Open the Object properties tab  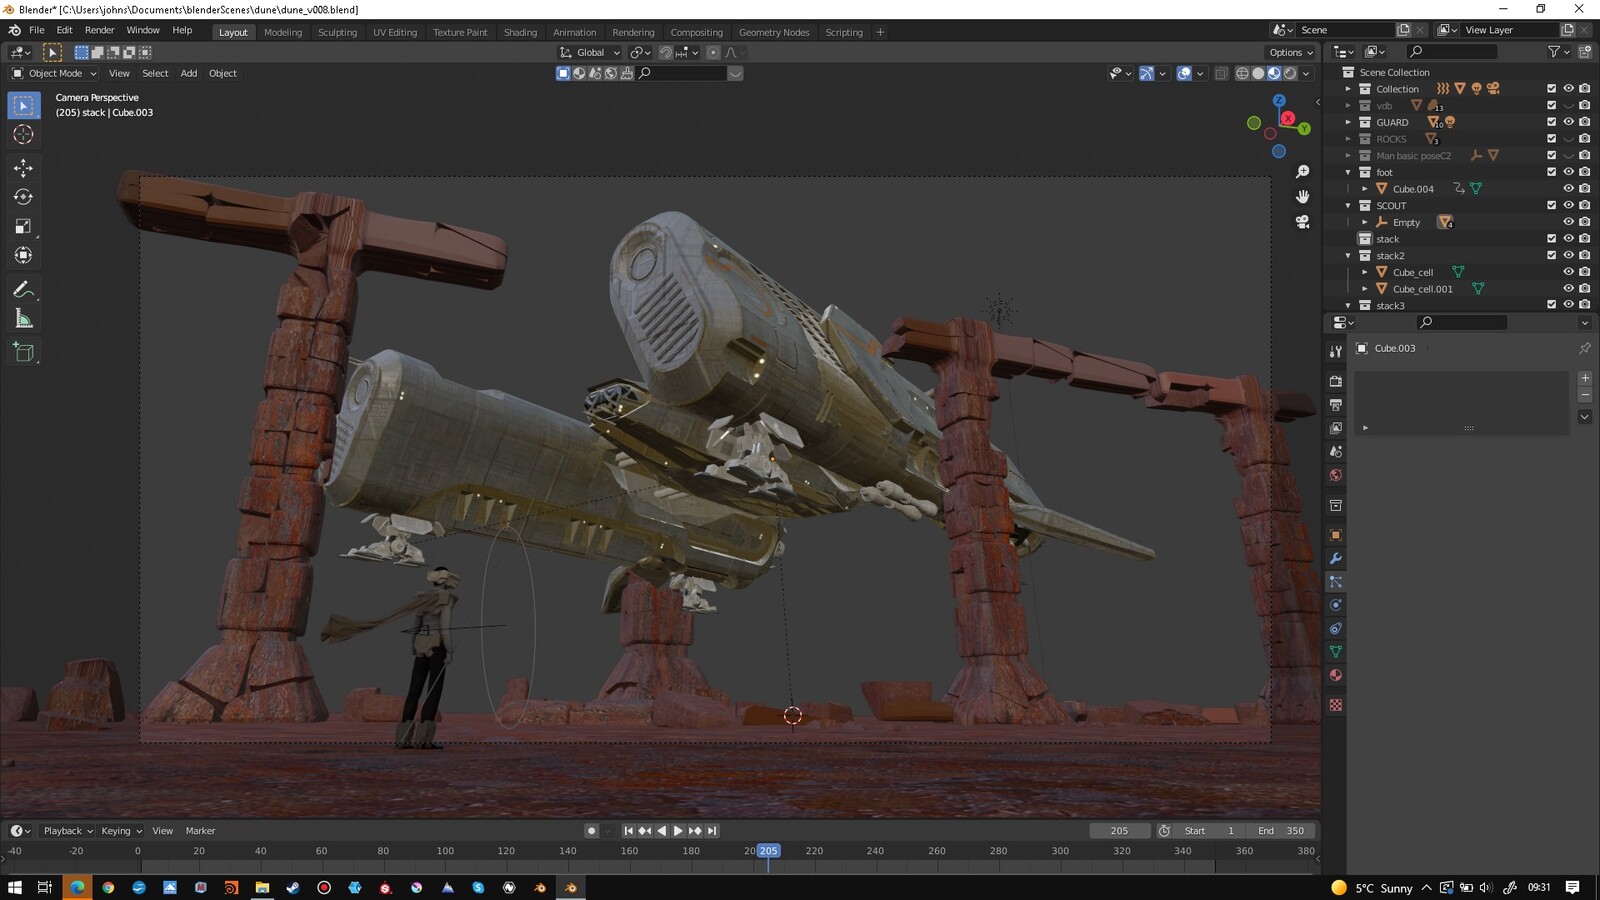point(1335,535)
